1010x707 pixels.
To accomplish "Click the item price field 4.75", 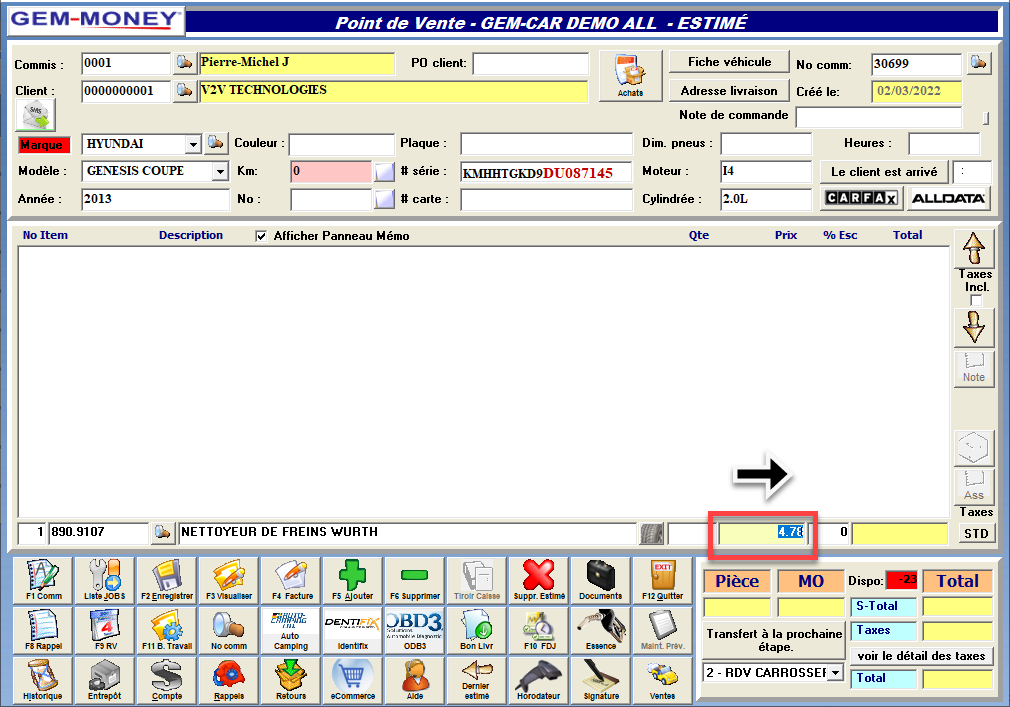I will coord(763,533).
